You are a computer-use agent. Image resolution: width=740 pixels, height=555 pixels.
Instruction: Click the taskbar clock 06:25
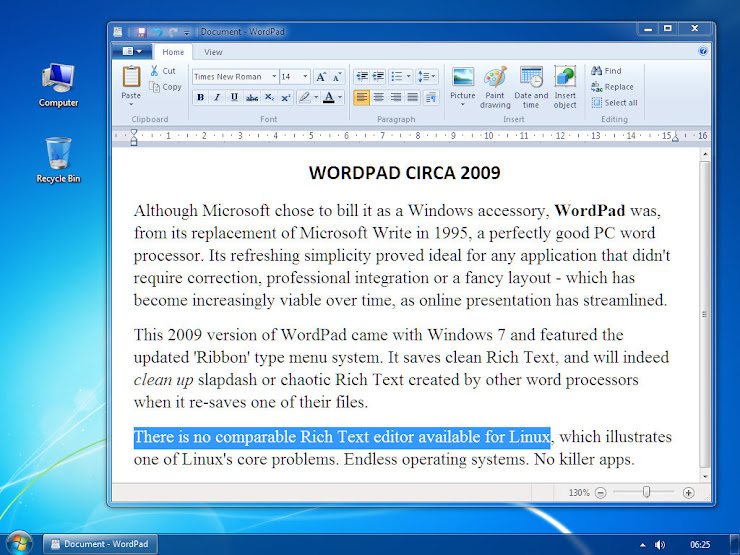tap(700, 545)
